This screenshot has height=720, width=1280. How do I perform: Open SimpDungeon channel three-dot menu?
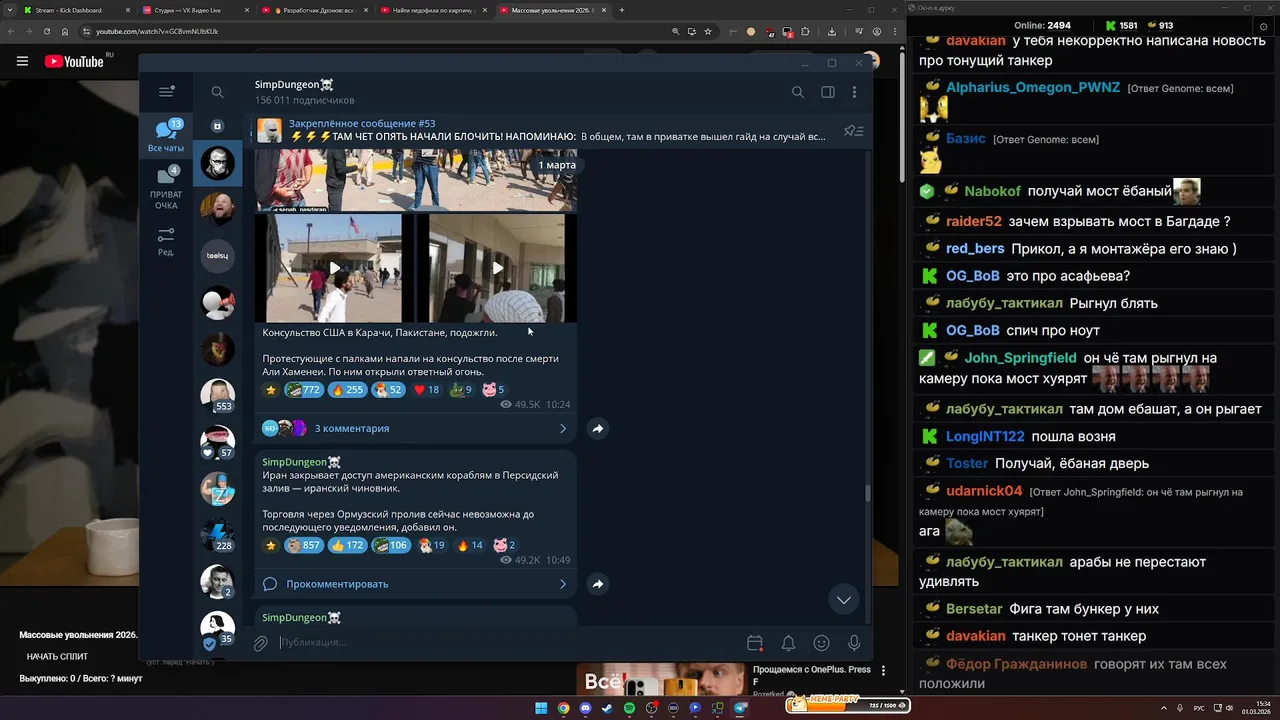click(x=854, y=92)
